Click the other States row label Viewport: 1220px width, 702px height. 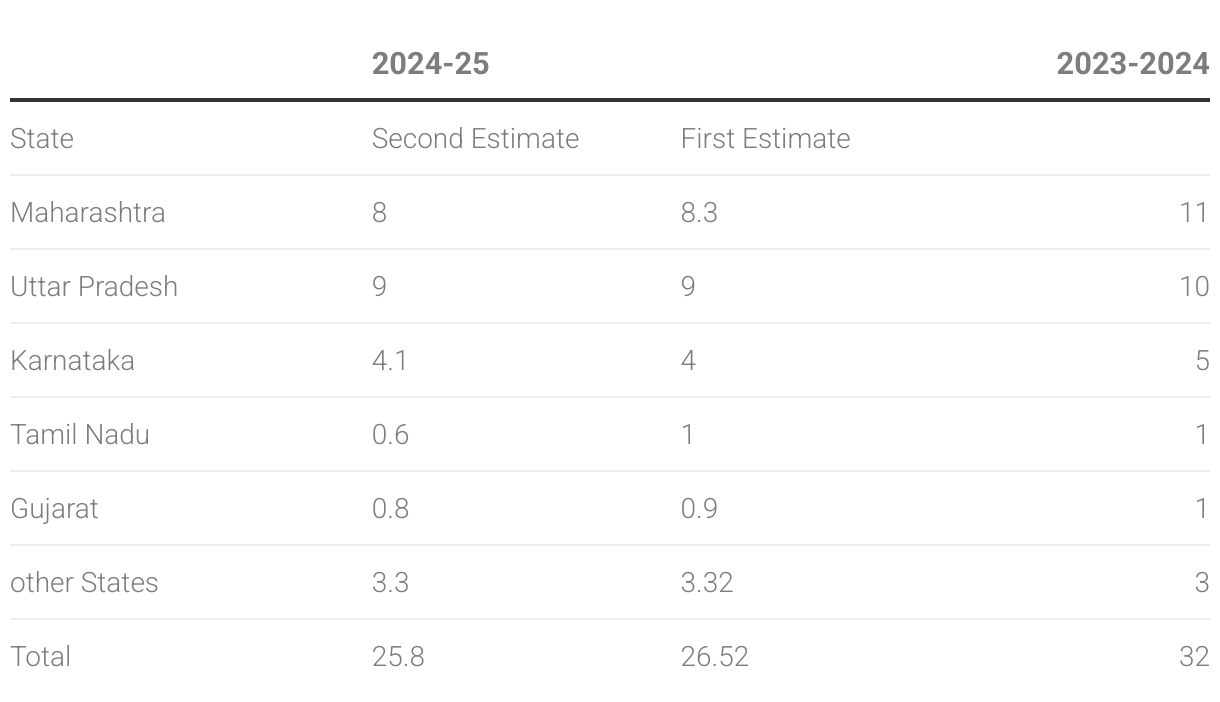[x=84, y=582]
